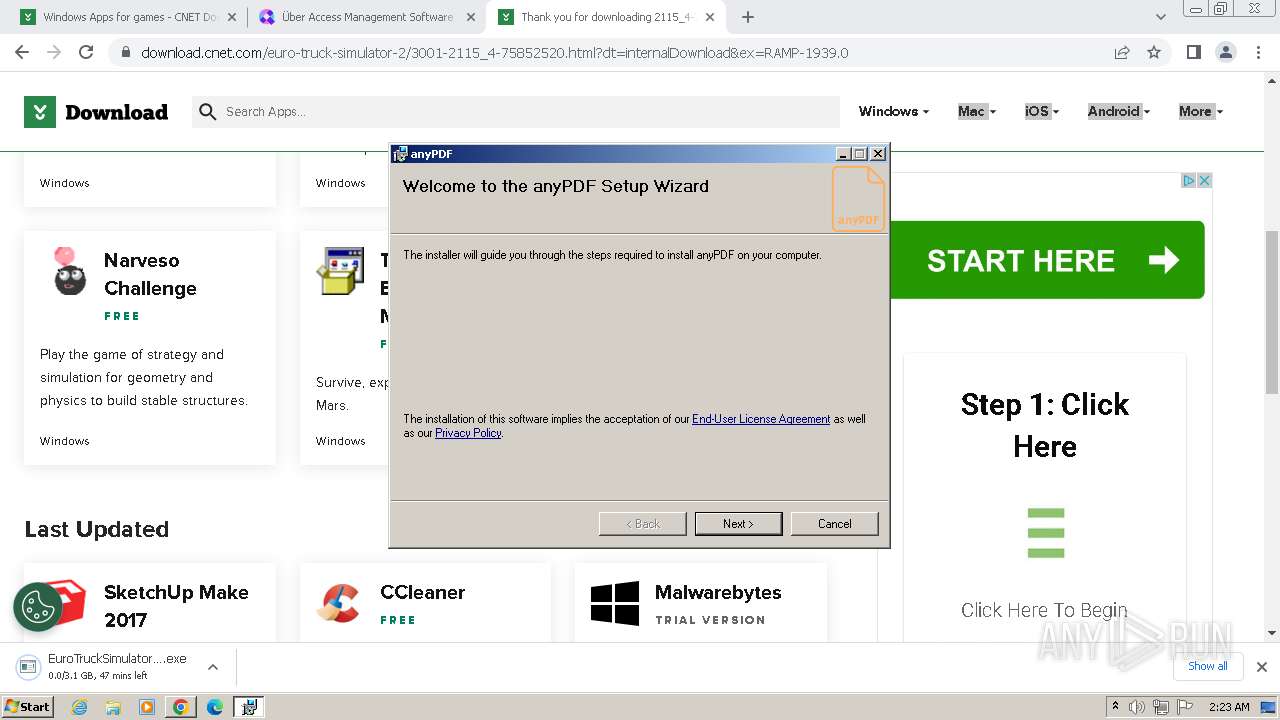Open SketchUp Make 2017 listing

pos(176,606)
